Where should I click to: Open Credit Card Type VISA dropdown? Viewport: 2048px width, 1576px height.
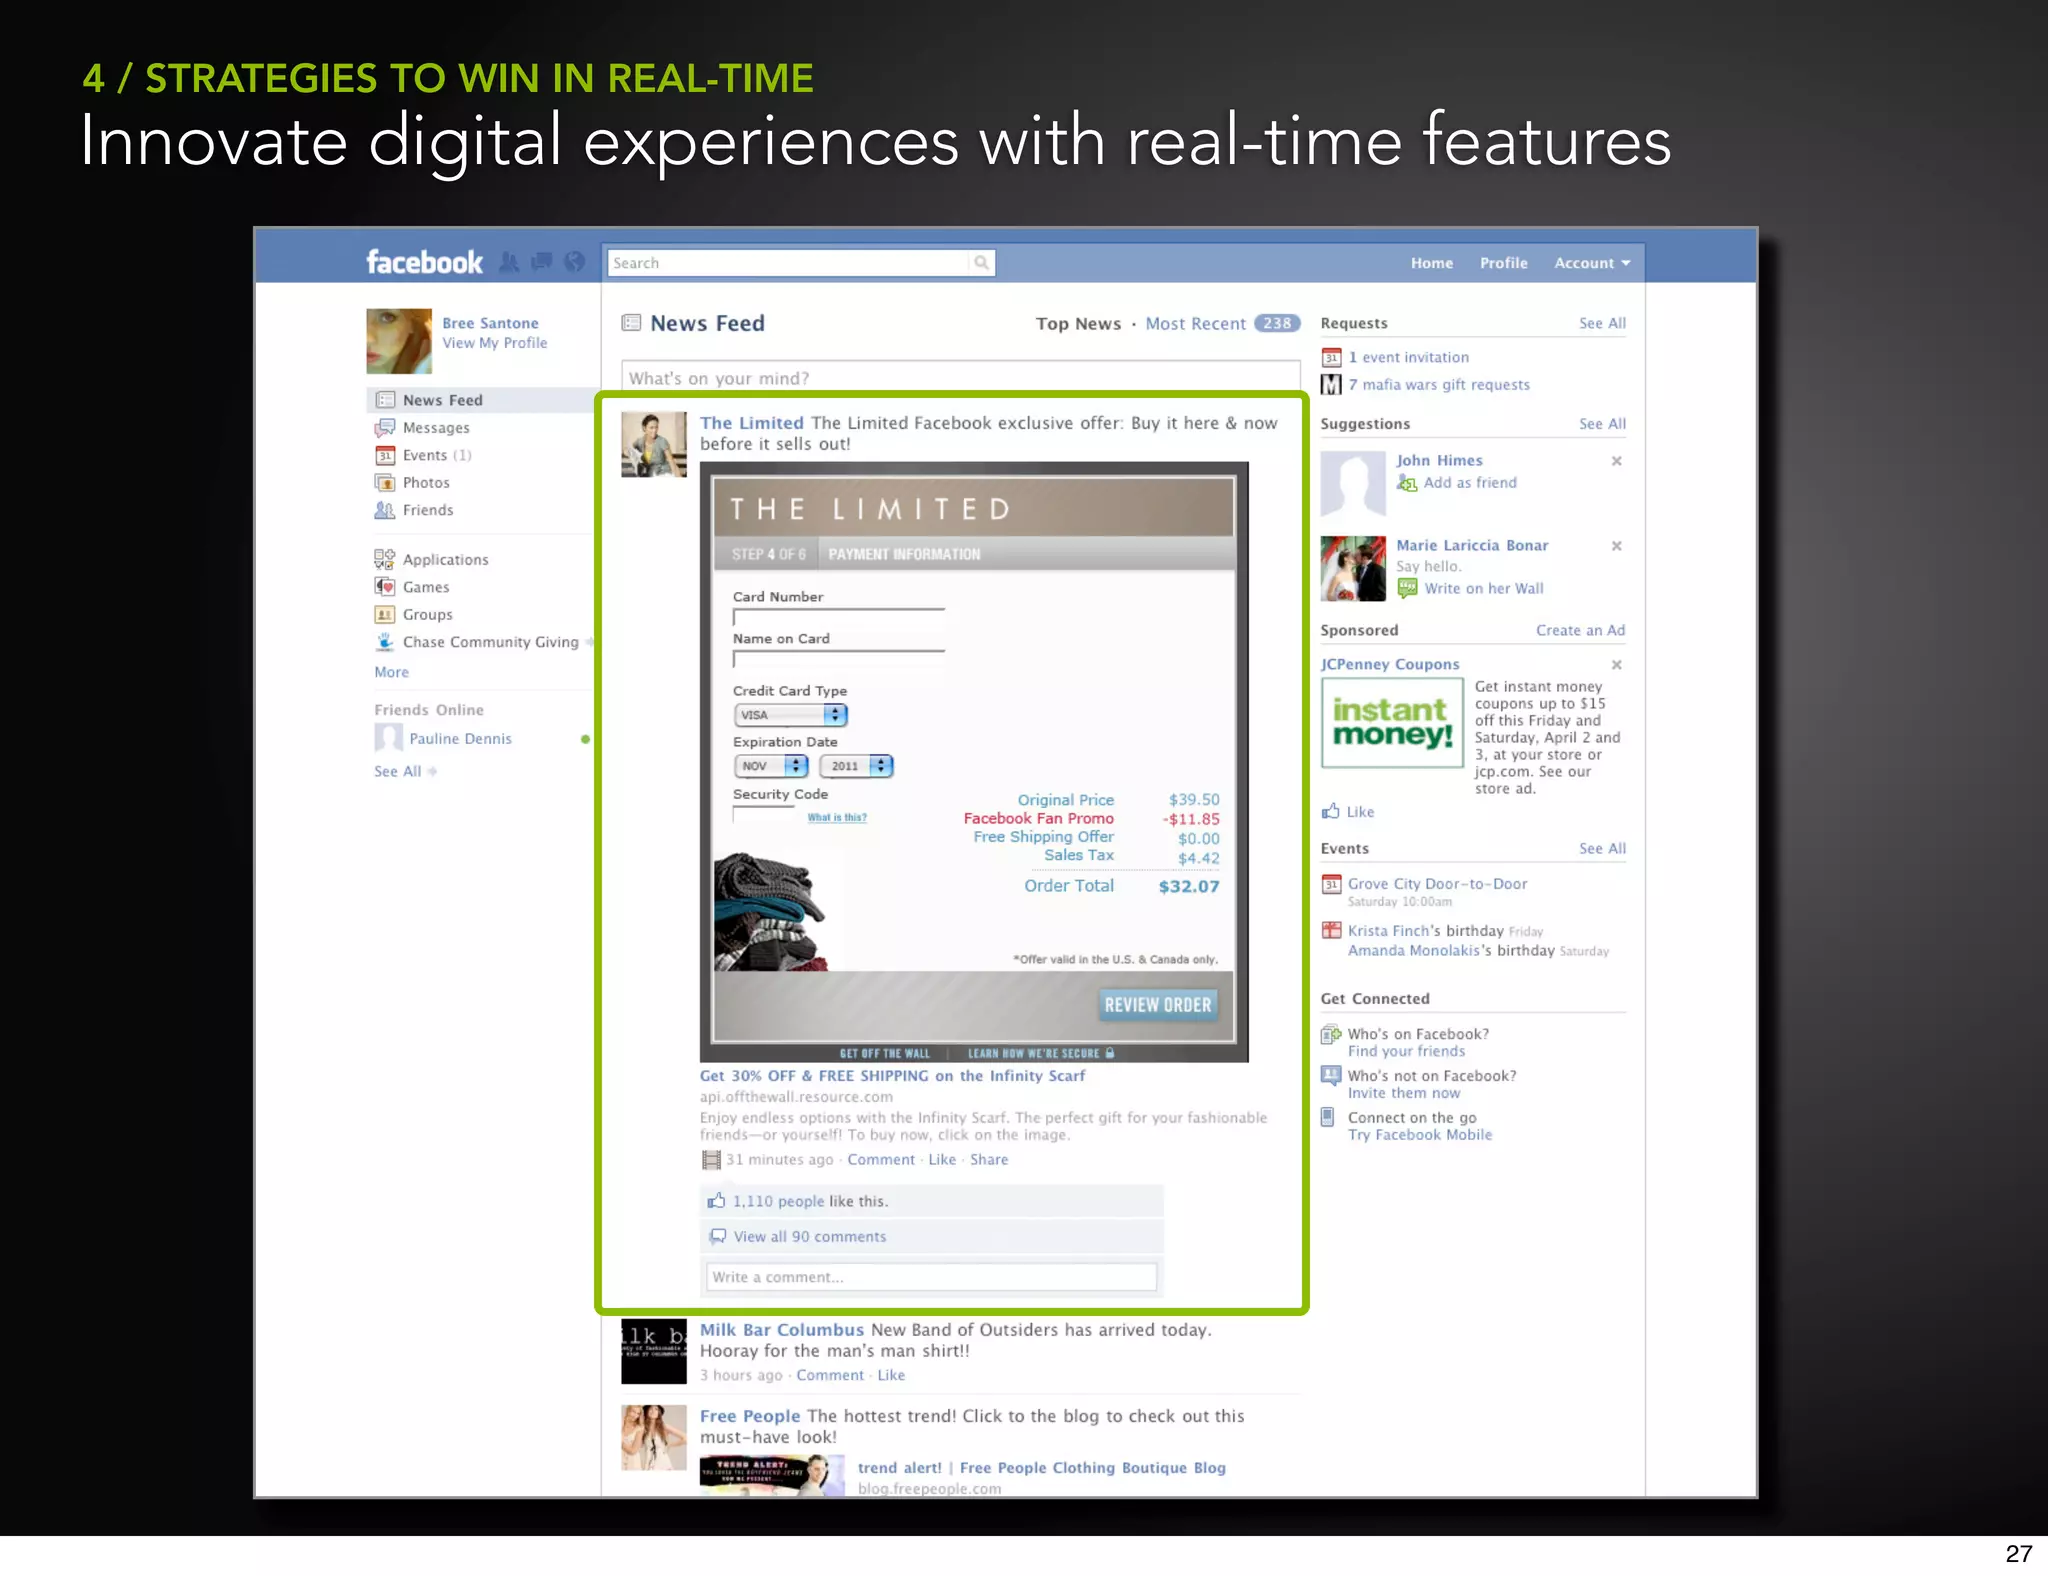pos(790,715)
